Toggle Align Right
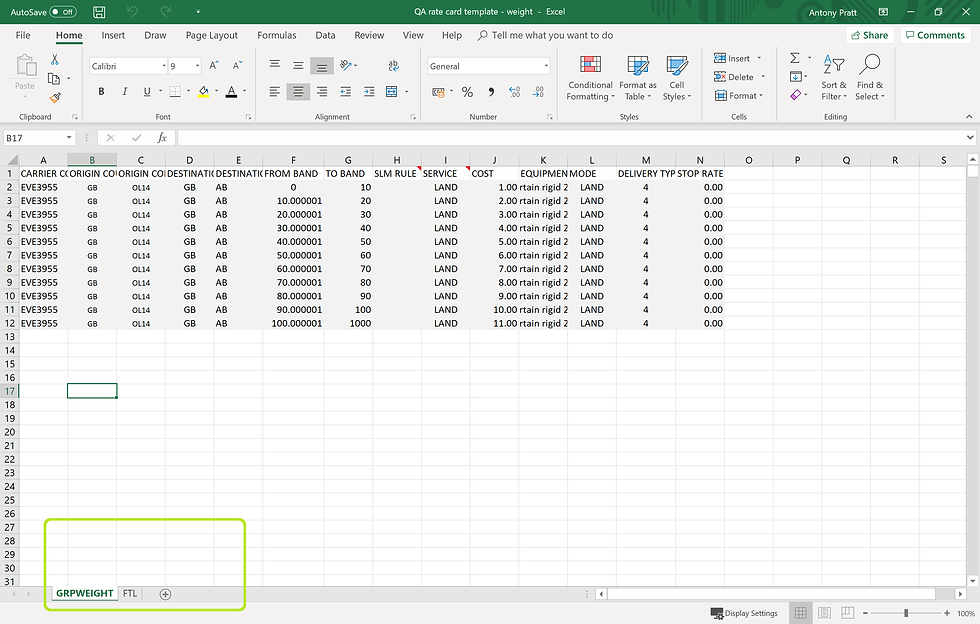The width and height of the screenshot is (980, 624). coord(322,92)
